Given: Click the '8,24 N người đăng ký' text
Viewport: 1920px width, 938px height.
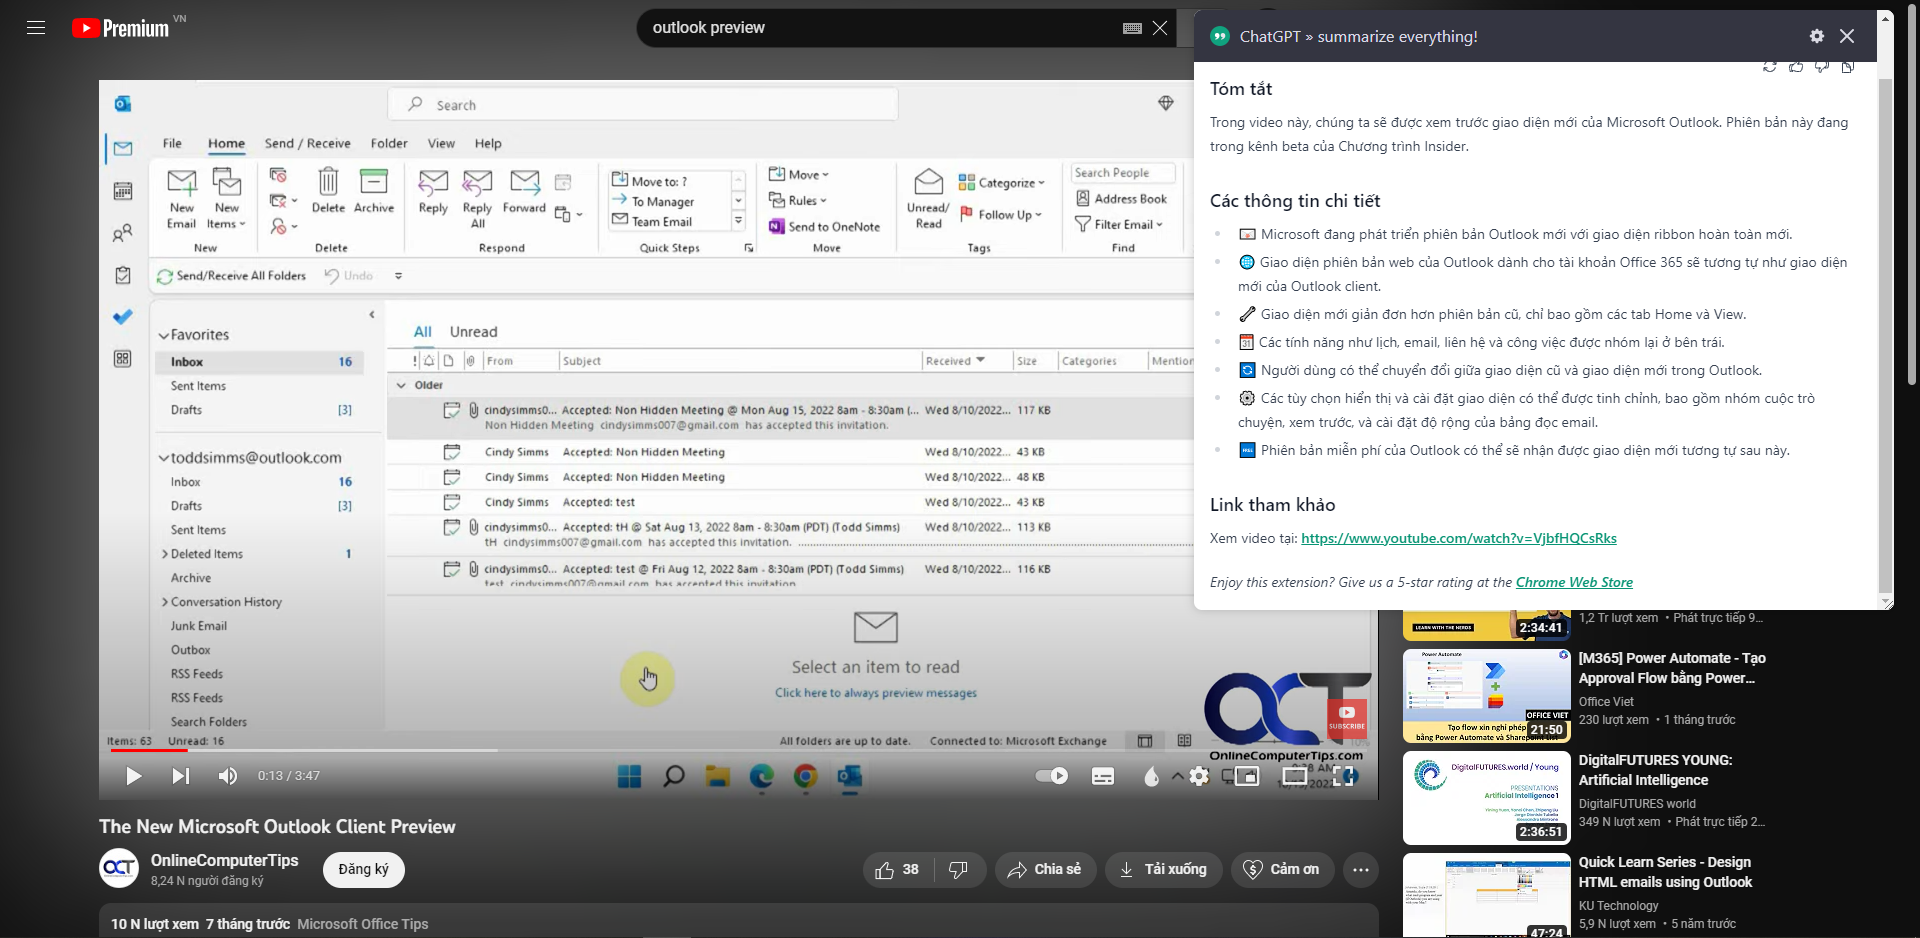Looking at the screenshot, I should click(x=207, y=881).
